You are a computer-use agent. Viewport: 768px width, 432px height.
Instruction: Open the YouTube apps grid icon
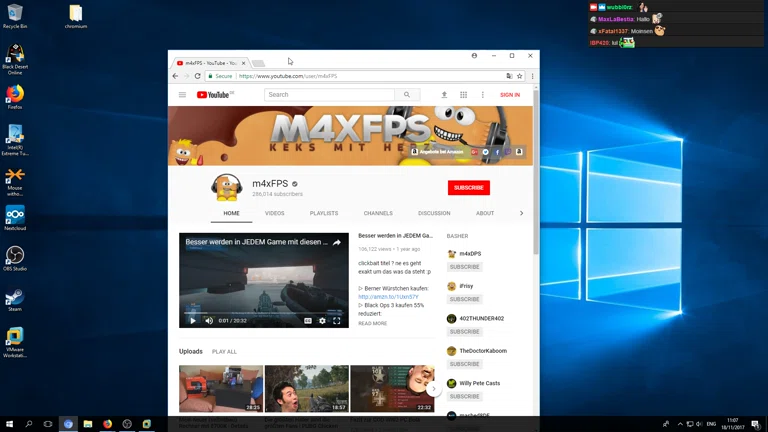click(x=463, y=95)
